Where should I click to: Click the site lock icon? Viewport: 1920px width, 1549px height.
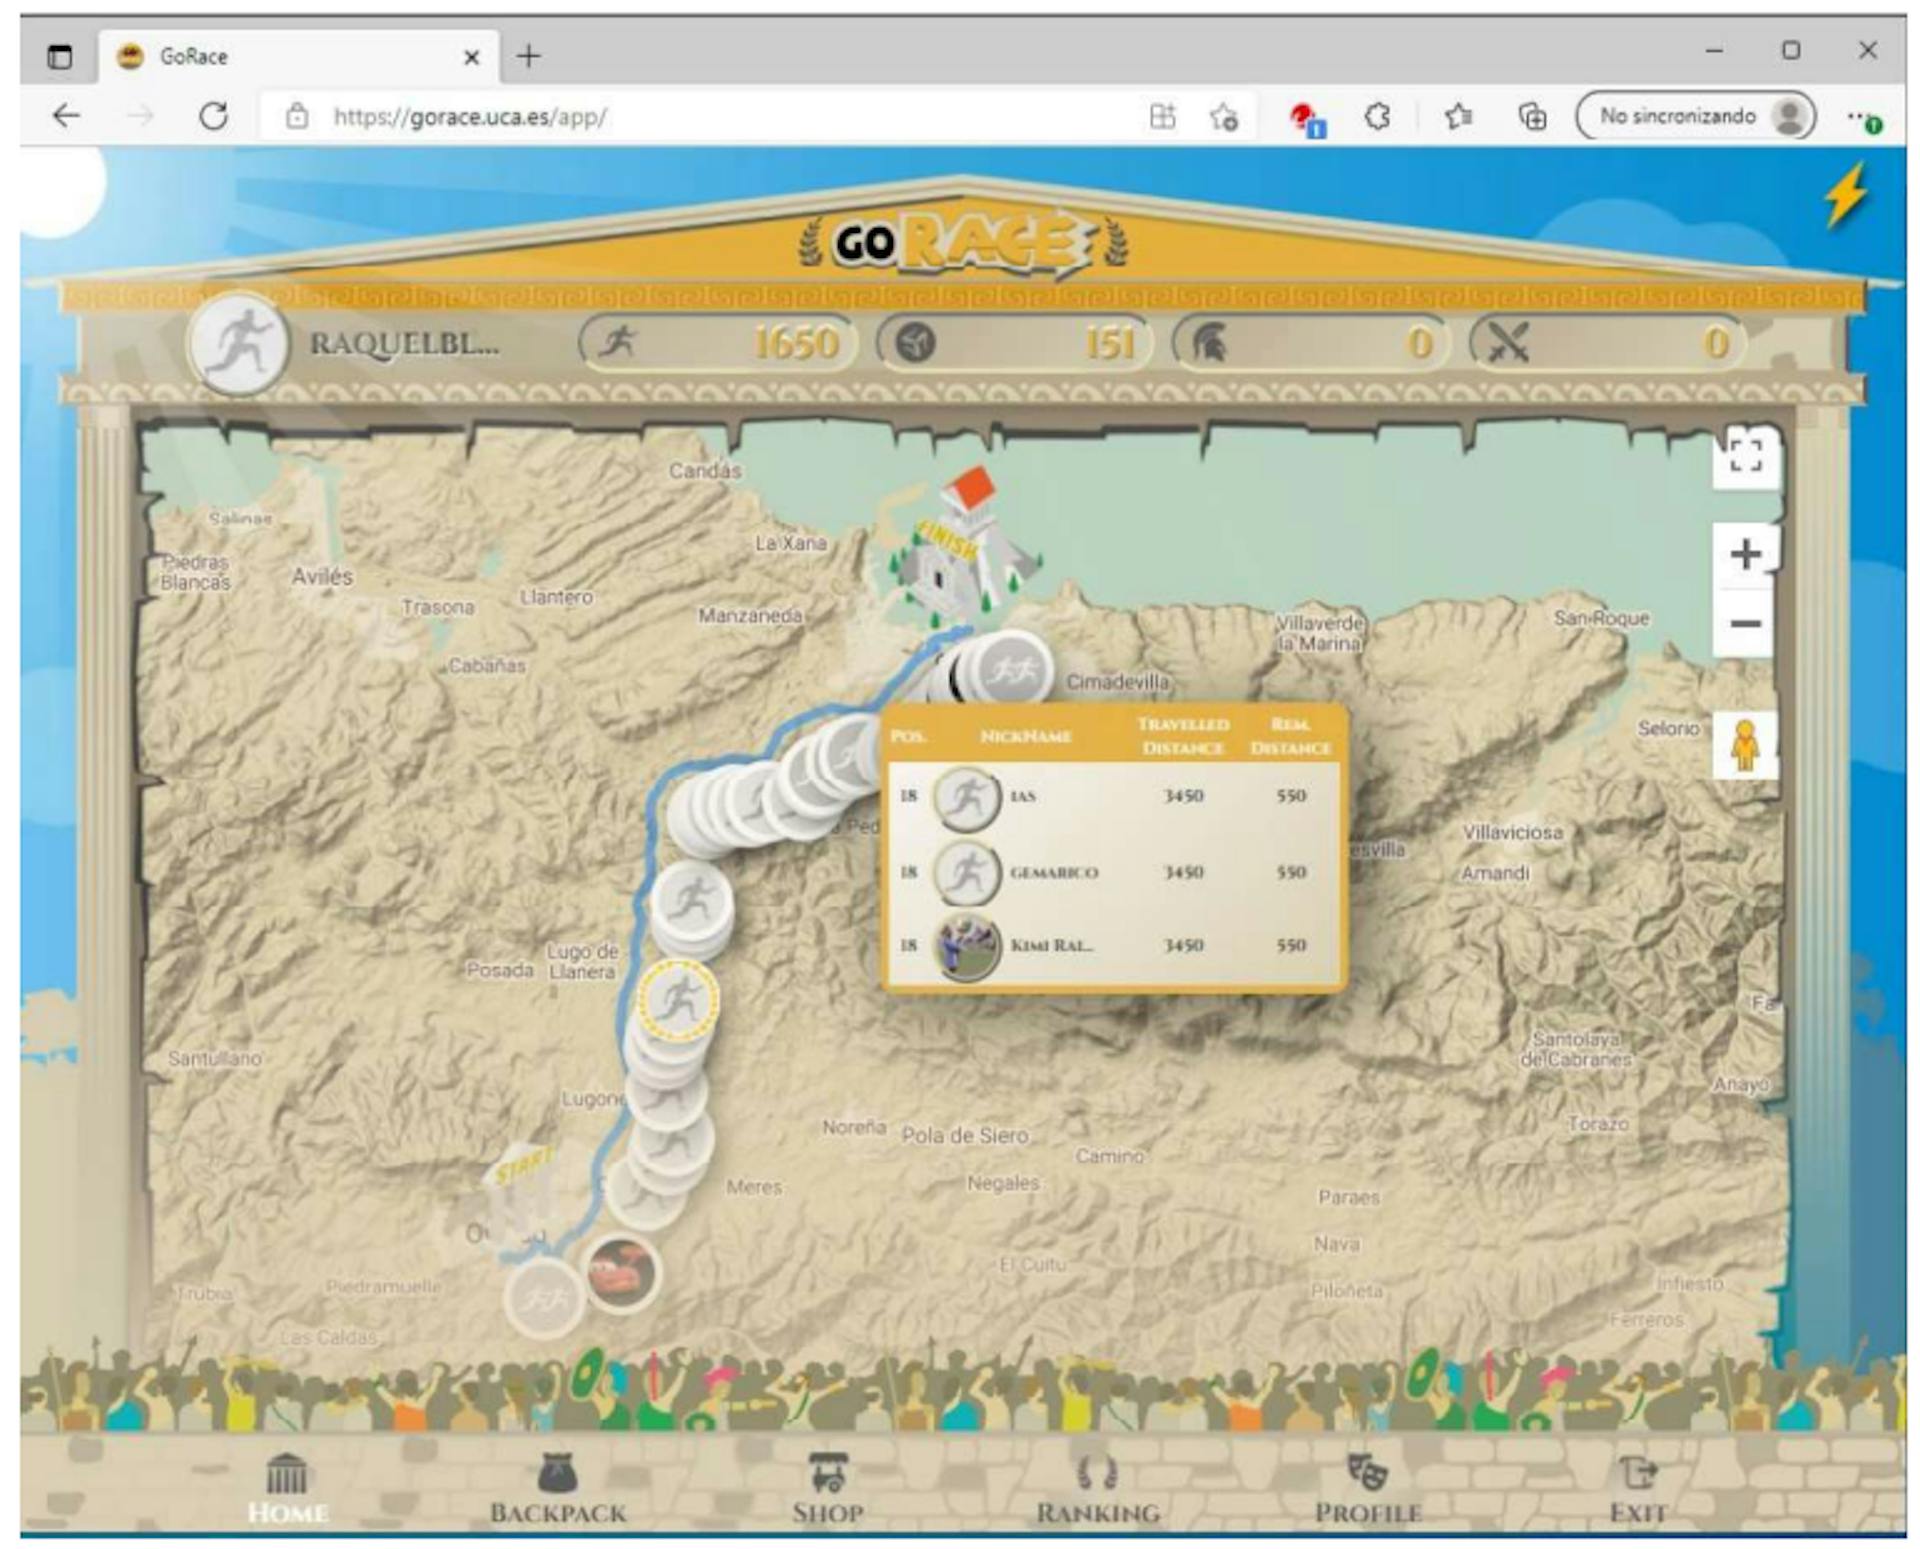click(x=297, y=116)
